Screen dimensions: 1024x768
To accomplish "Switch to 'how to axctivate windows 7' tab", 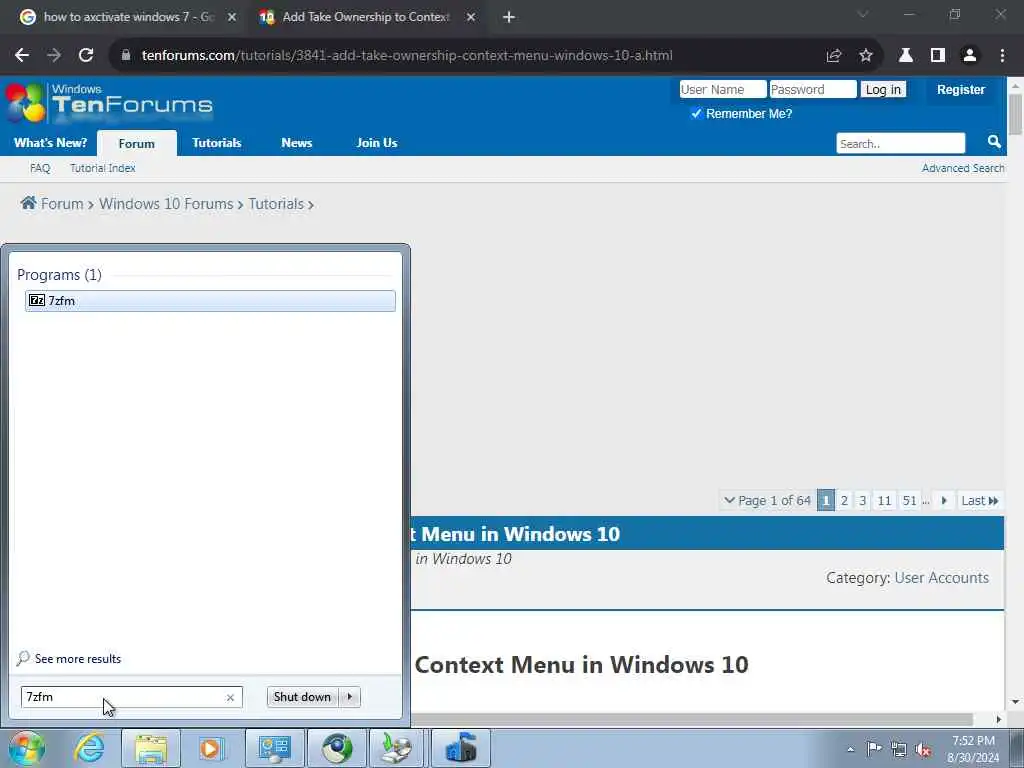I will point(129,17).
